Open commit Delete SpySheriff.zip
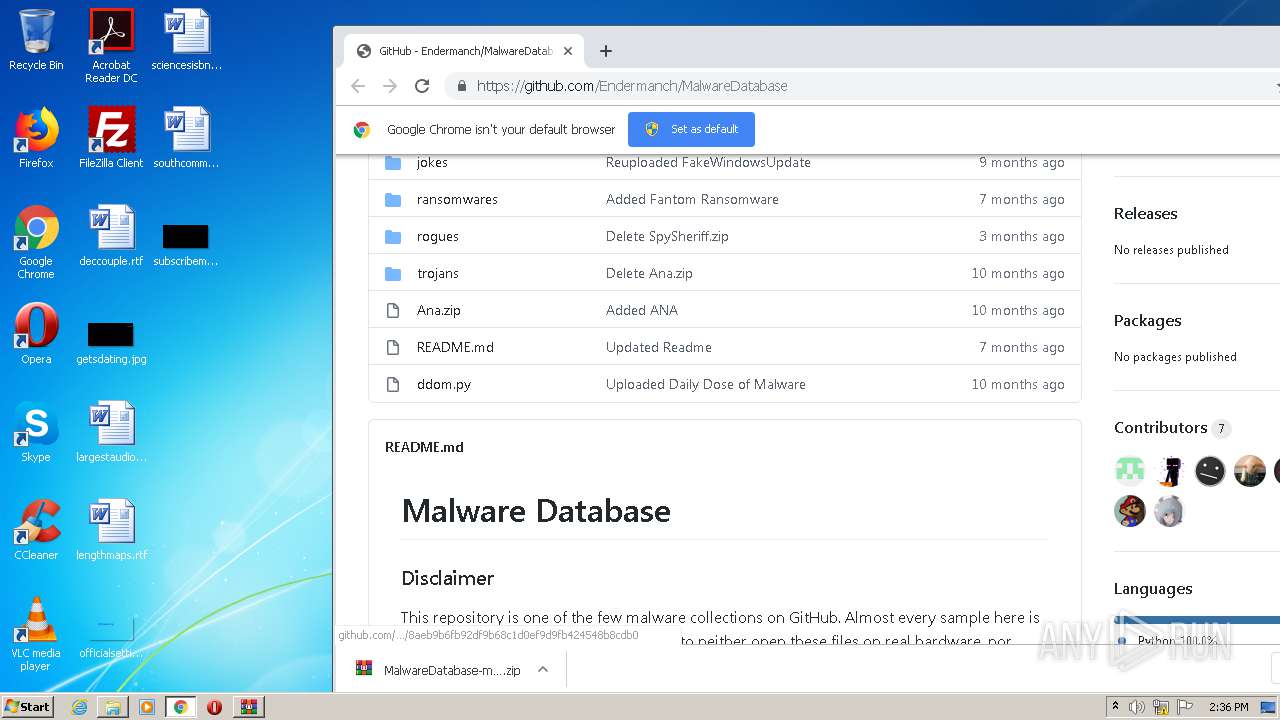 tap(667, 236)
